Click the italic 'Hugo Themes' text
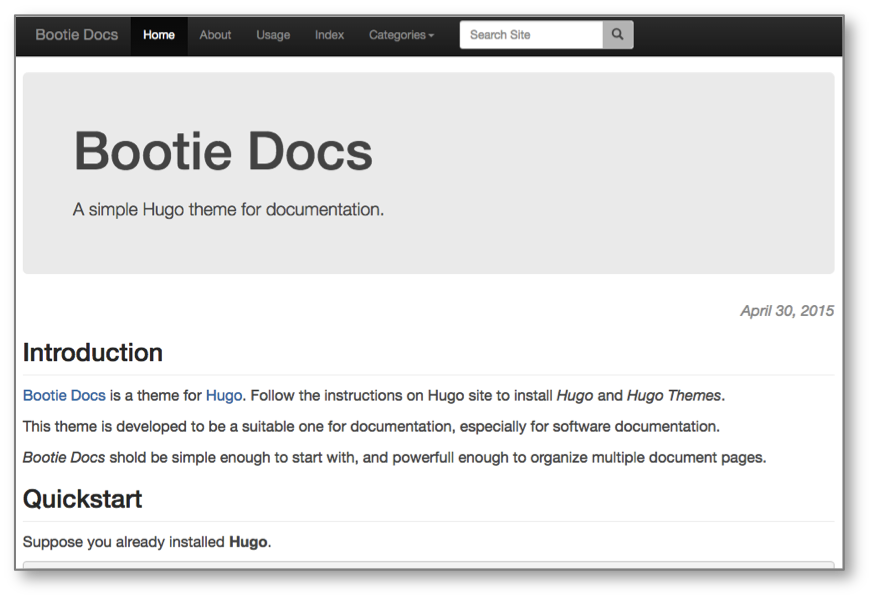Viewport: 874px width, 599px height. (674, 396)
